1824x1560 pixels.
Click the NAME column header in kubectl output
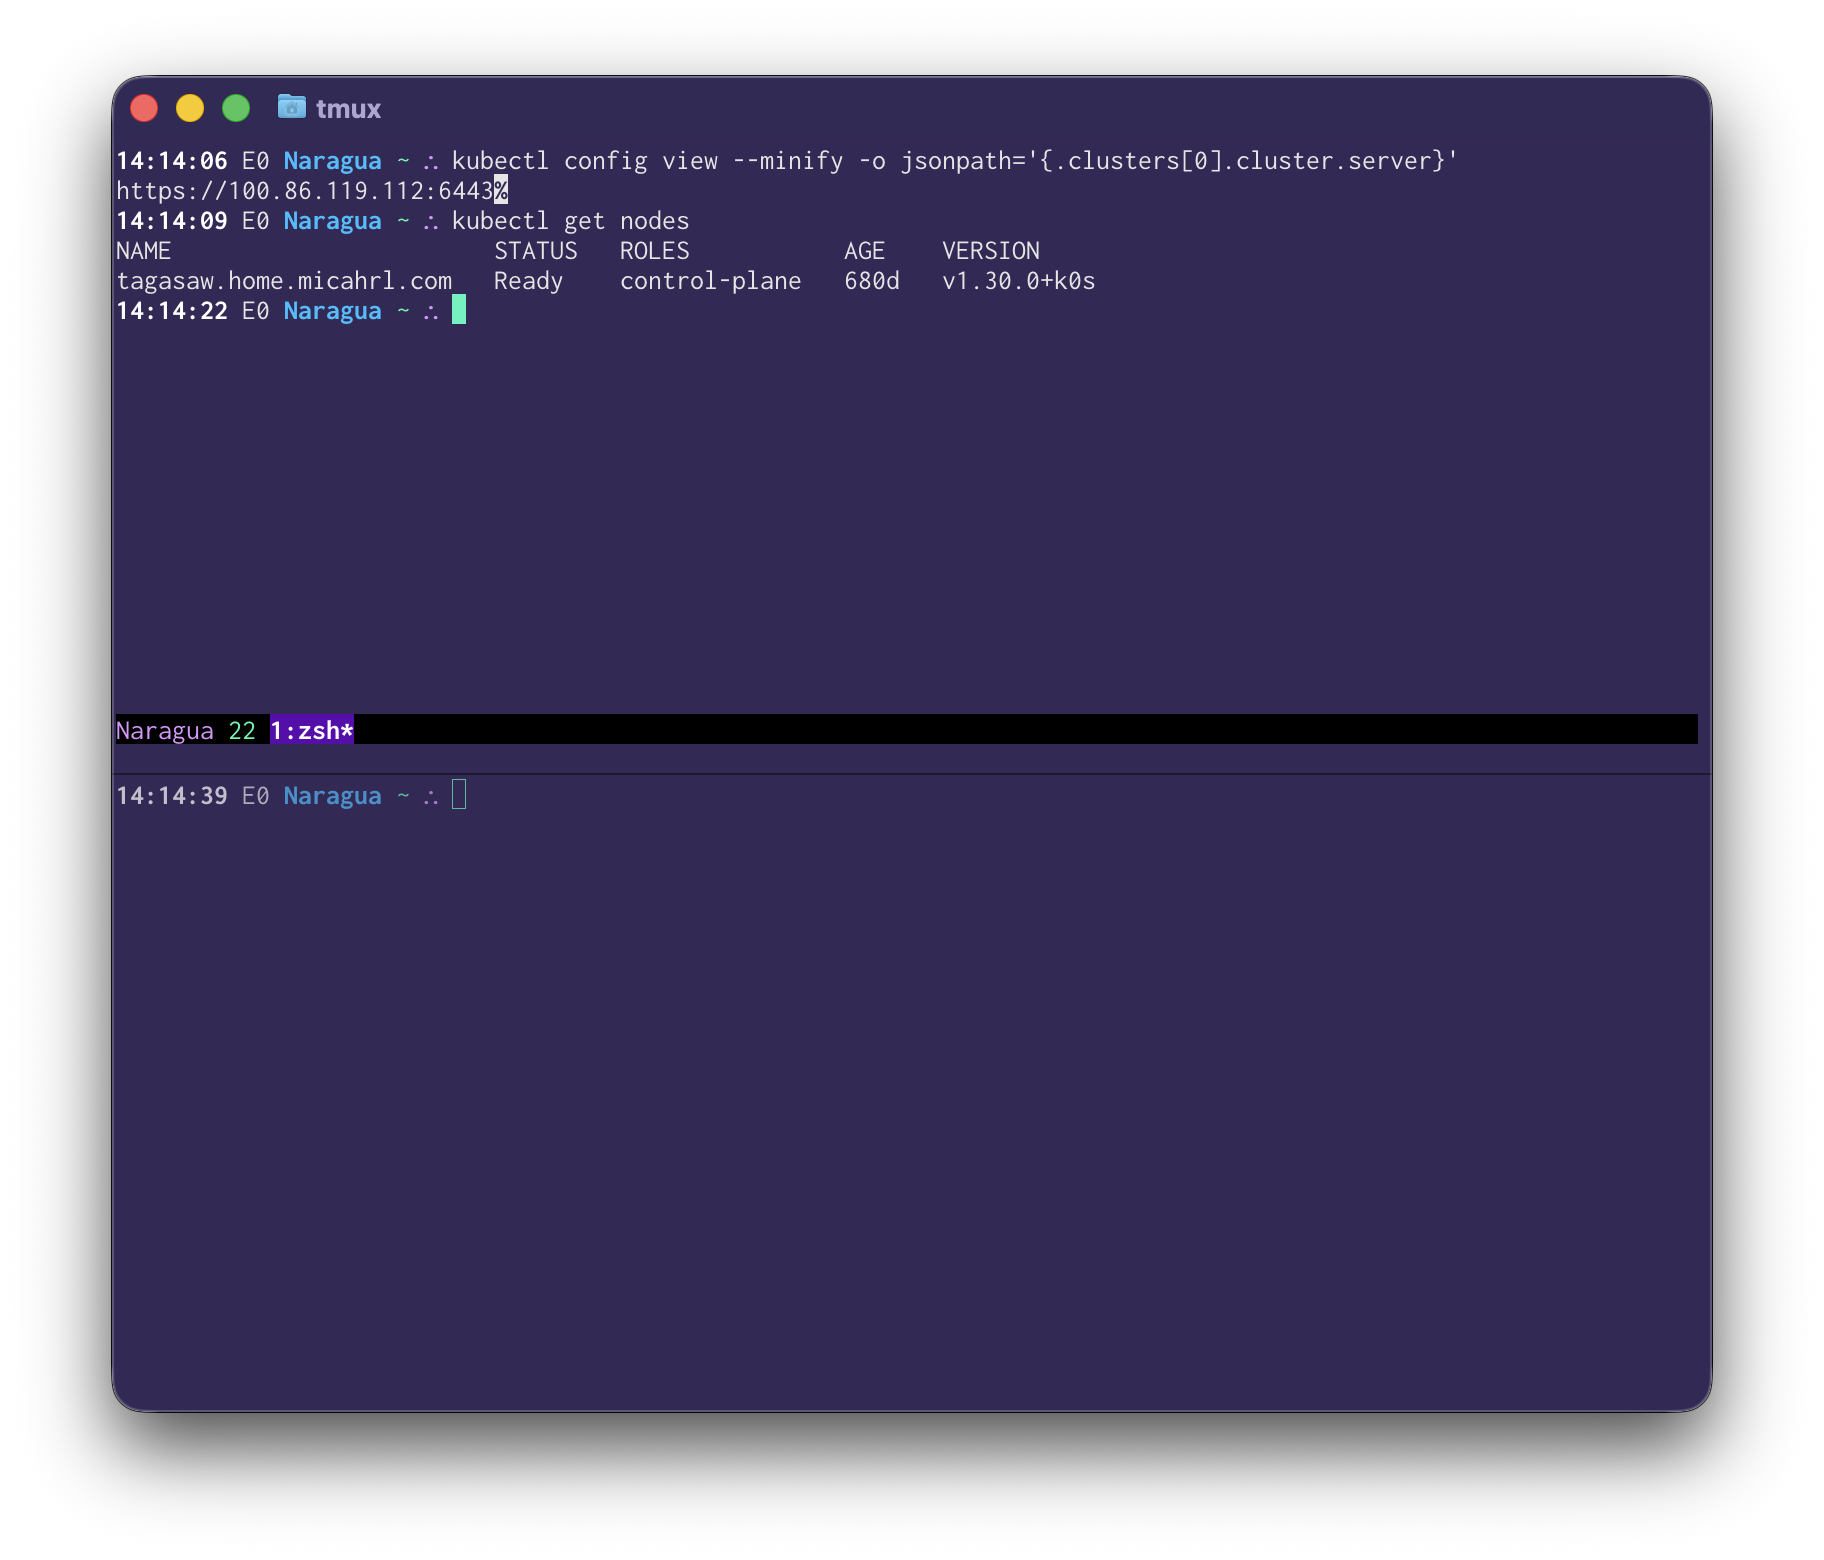coord(143,251)
